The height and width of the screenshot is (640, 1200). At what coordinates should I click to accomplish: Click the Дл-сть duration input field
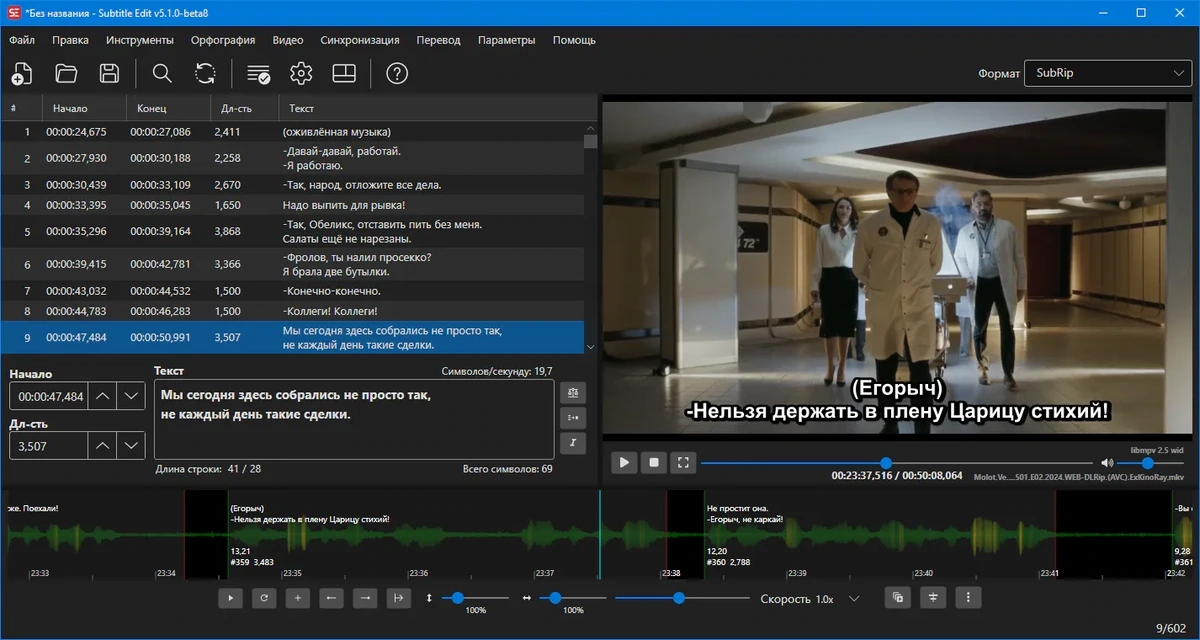(x=47, y=446)
